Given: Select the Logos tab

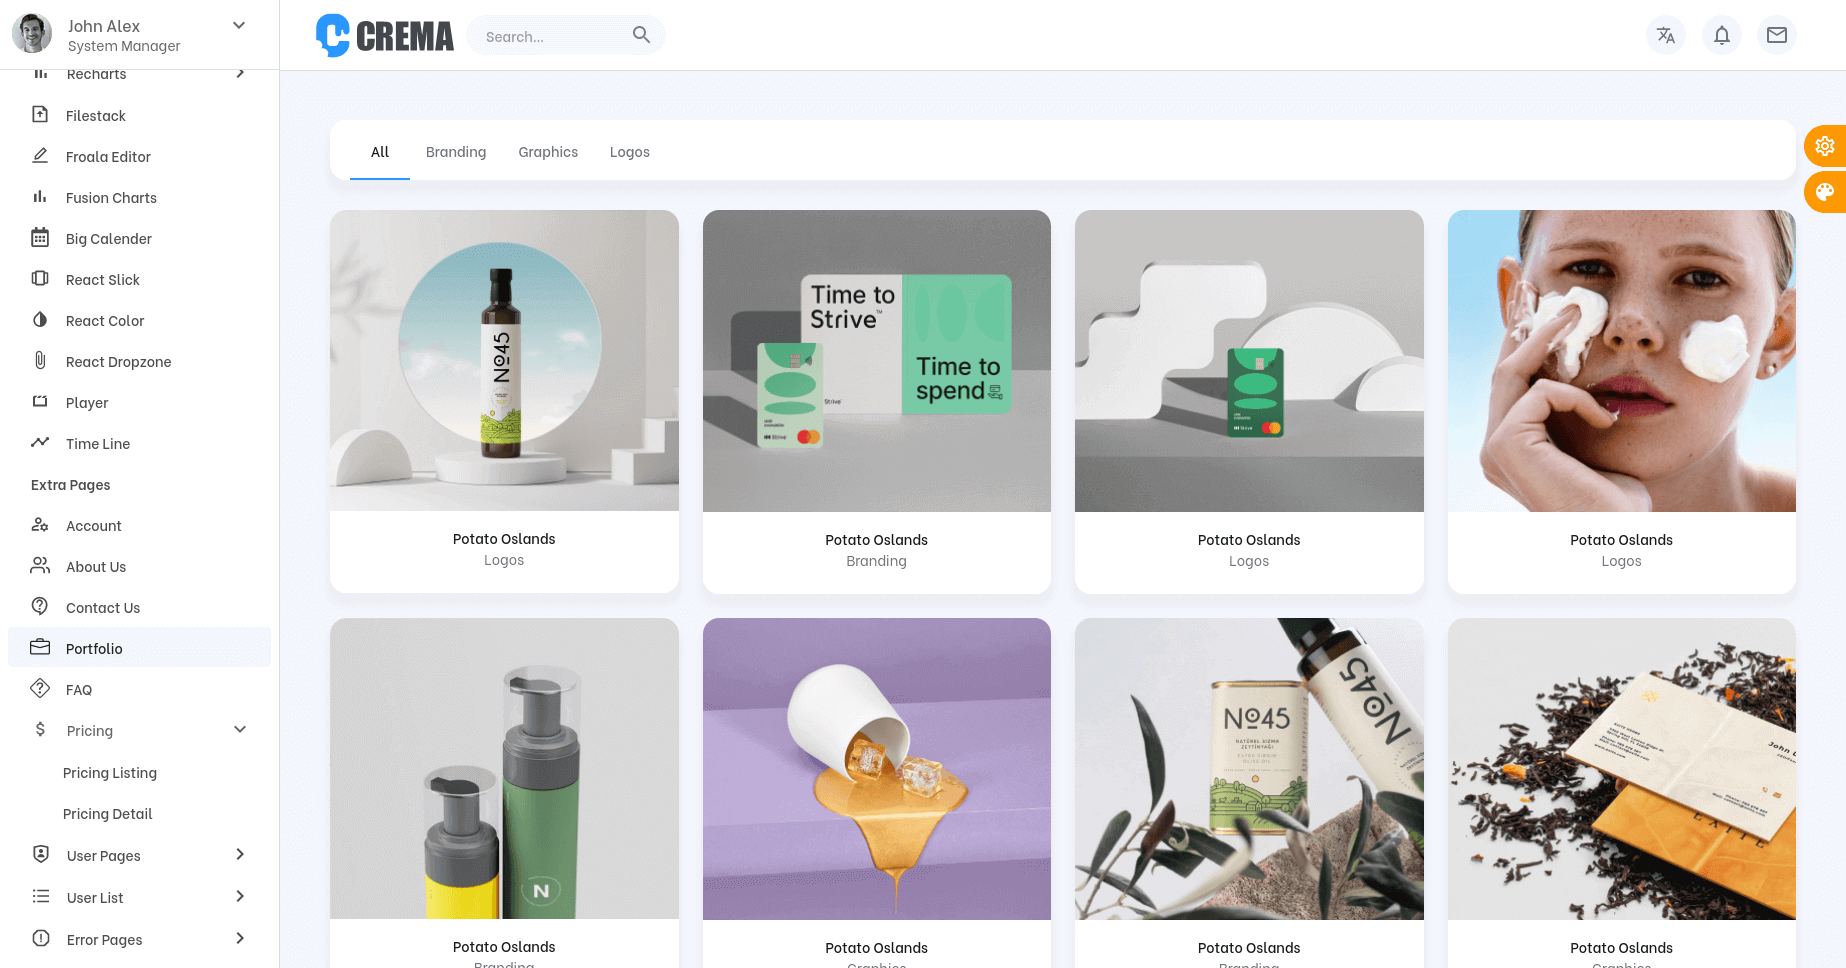Looking at the screenshot, I should (x=630, y=151).
